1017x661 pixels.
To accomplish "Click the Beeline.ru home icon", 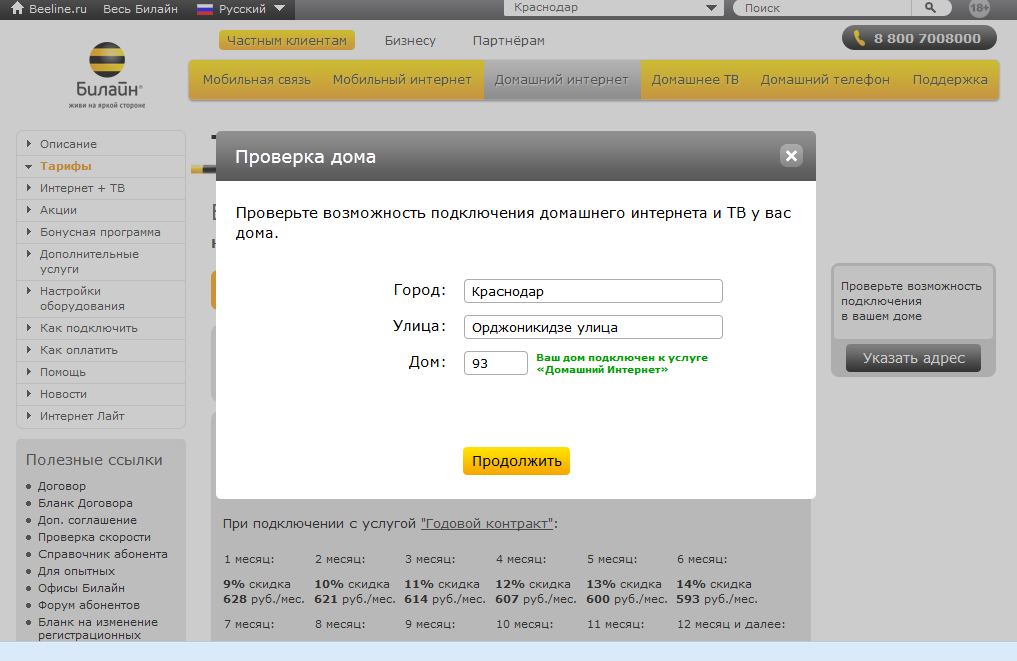I will coord(18,8).
